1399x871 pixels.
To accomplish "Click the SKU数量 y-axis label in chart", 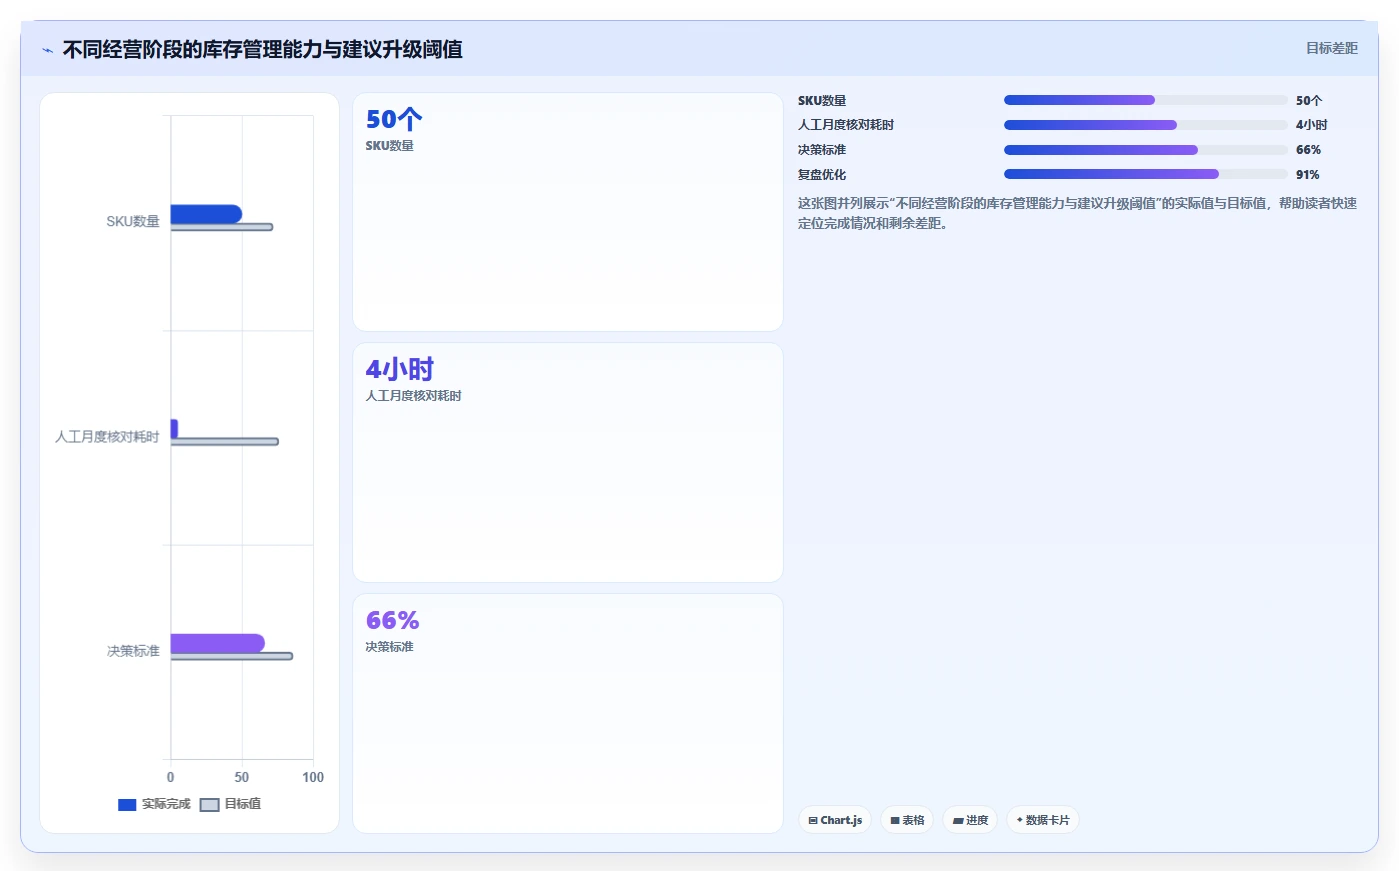I will 133,222.
